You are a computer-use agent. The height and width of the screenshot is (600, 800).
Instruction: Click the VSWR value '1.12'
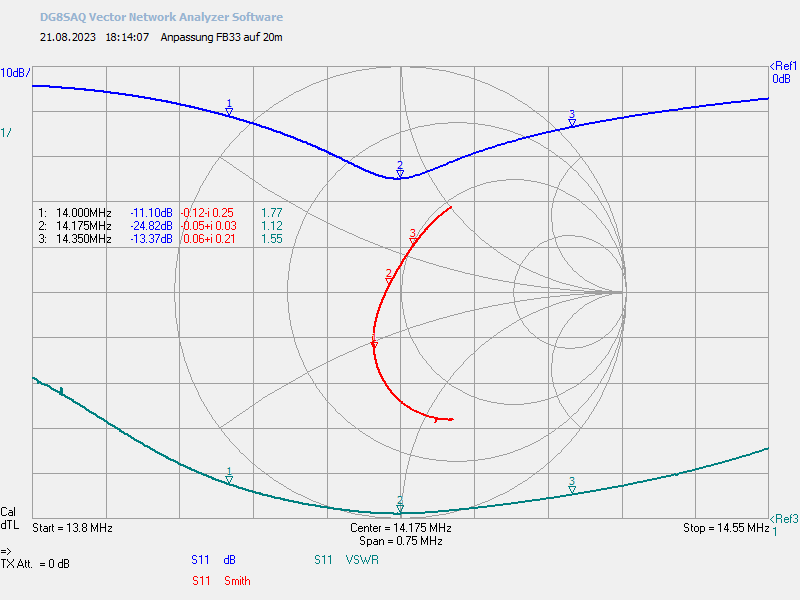point(272,226)
